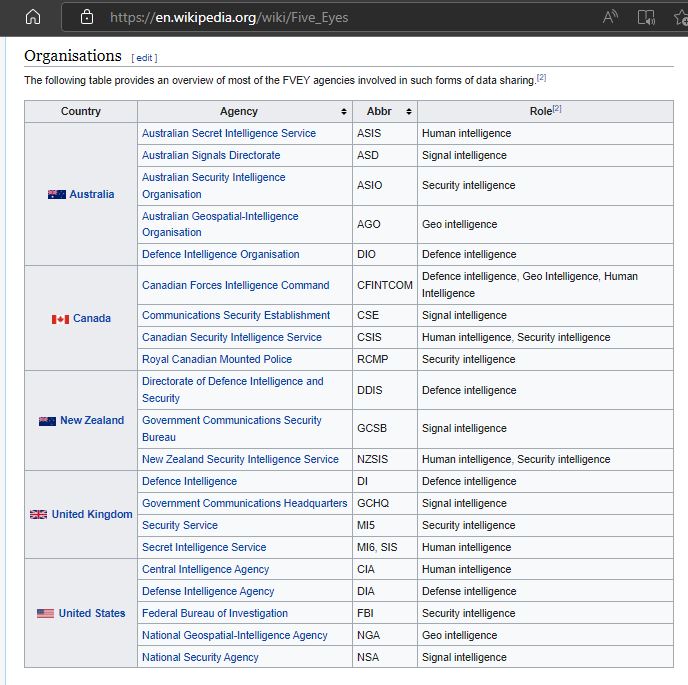Screen dimensions: 688x685
Task: Sort table by Abbr column arrows
Action: click(x=408, y=111)
